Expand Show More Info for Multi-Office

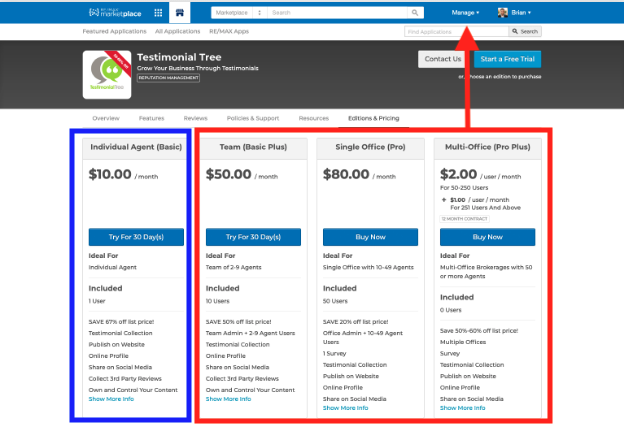click(x=462, y=408)
